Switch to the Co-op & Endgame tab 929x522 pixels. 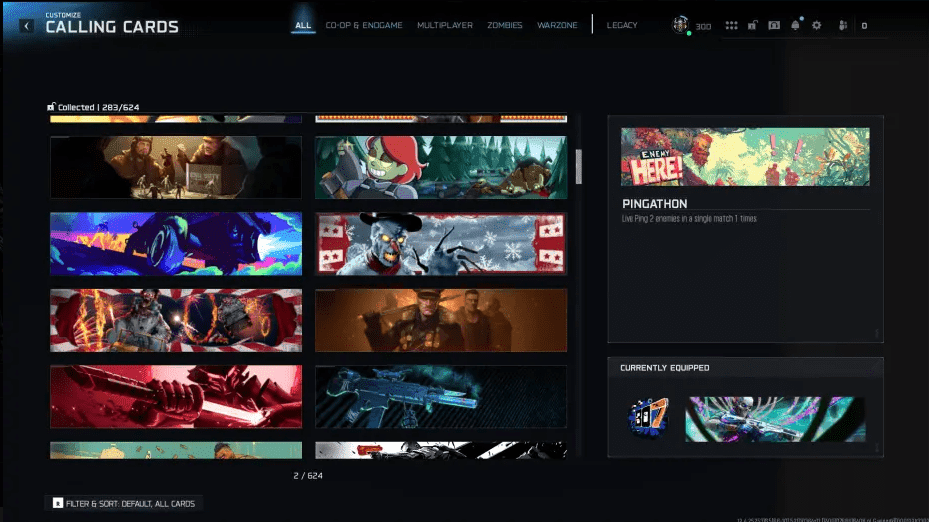tap(364, 25)
